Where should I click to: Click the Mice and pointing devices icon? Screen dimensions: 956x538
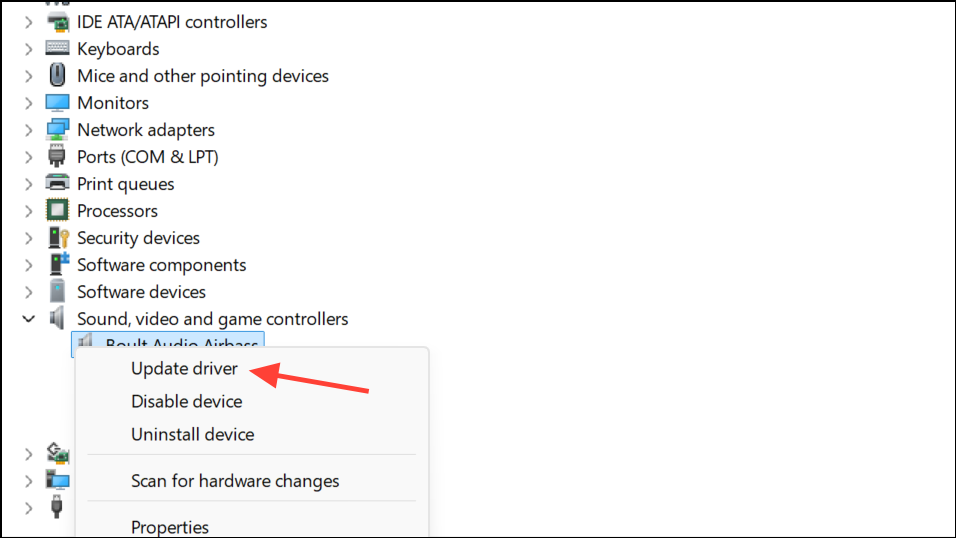(58, 76)
